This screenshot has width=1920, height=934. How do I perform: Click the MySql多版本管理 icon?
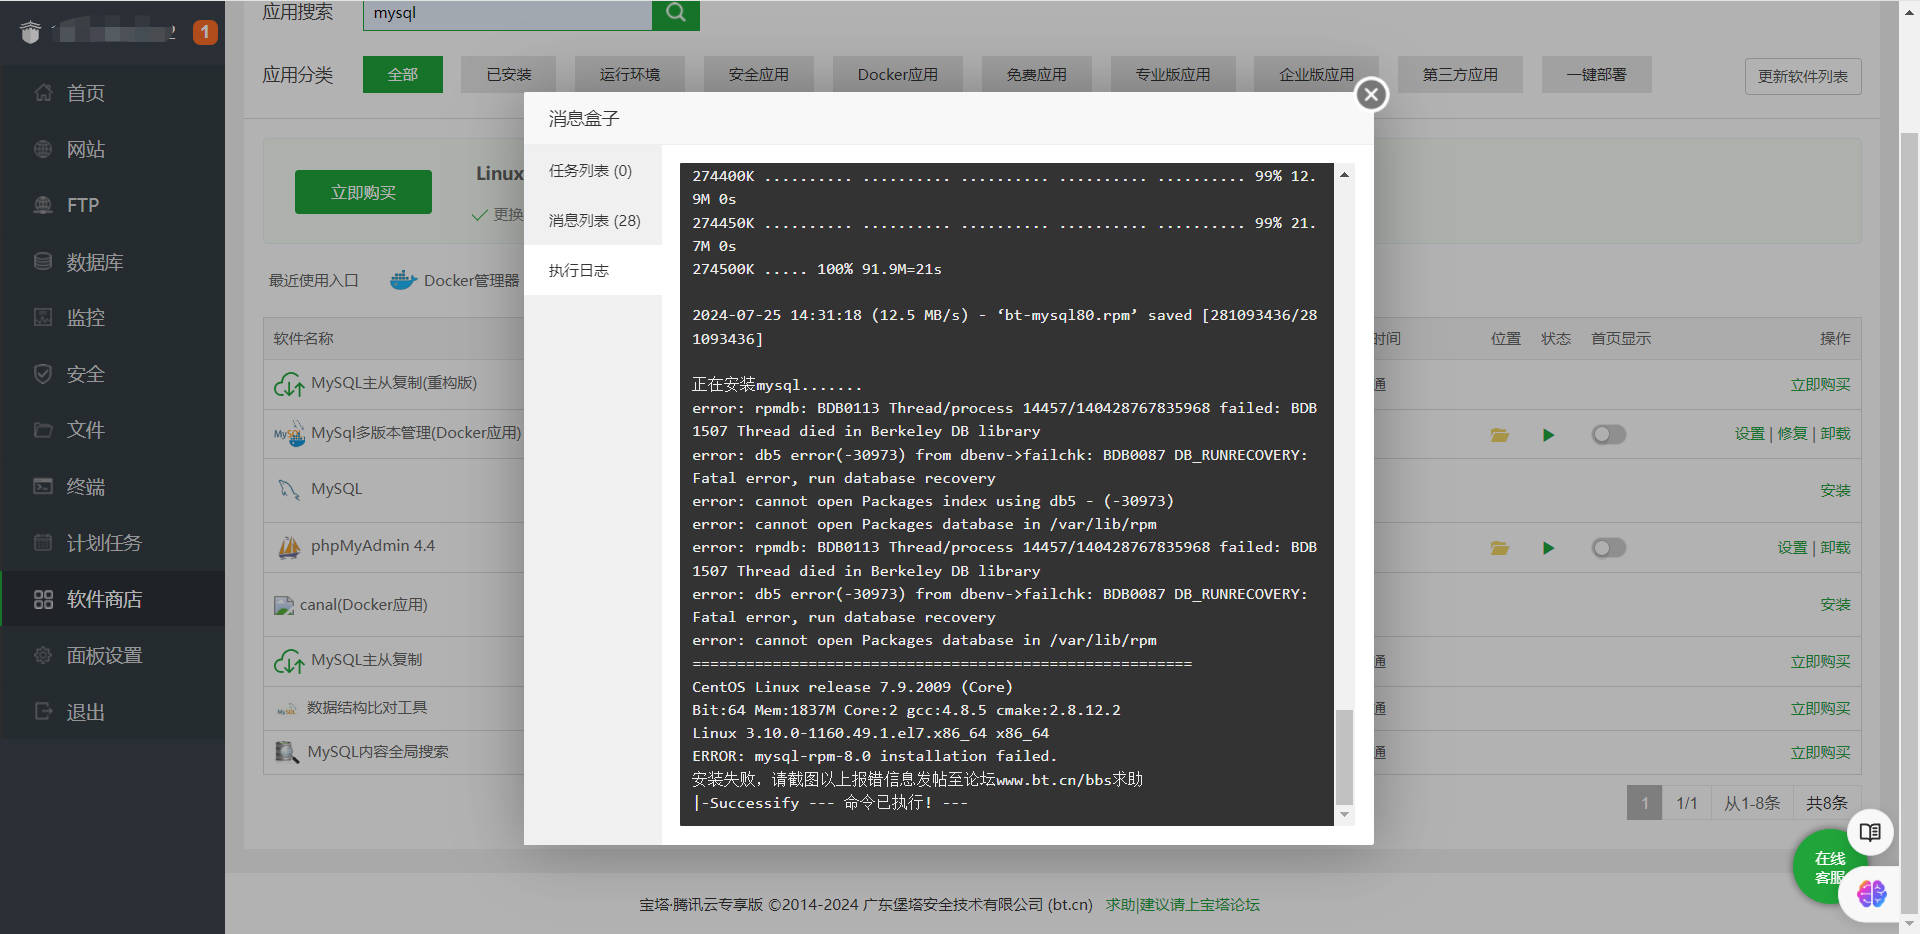point(289,434)
